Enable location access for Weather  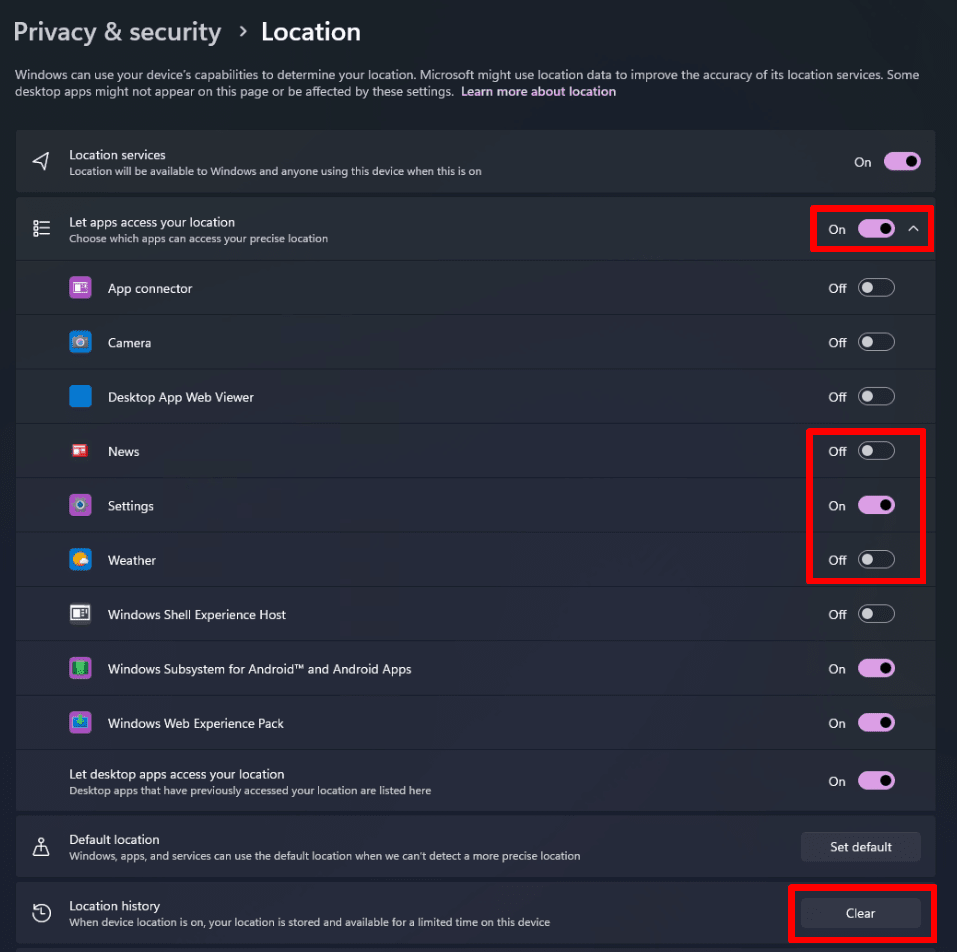pos(876,560)
